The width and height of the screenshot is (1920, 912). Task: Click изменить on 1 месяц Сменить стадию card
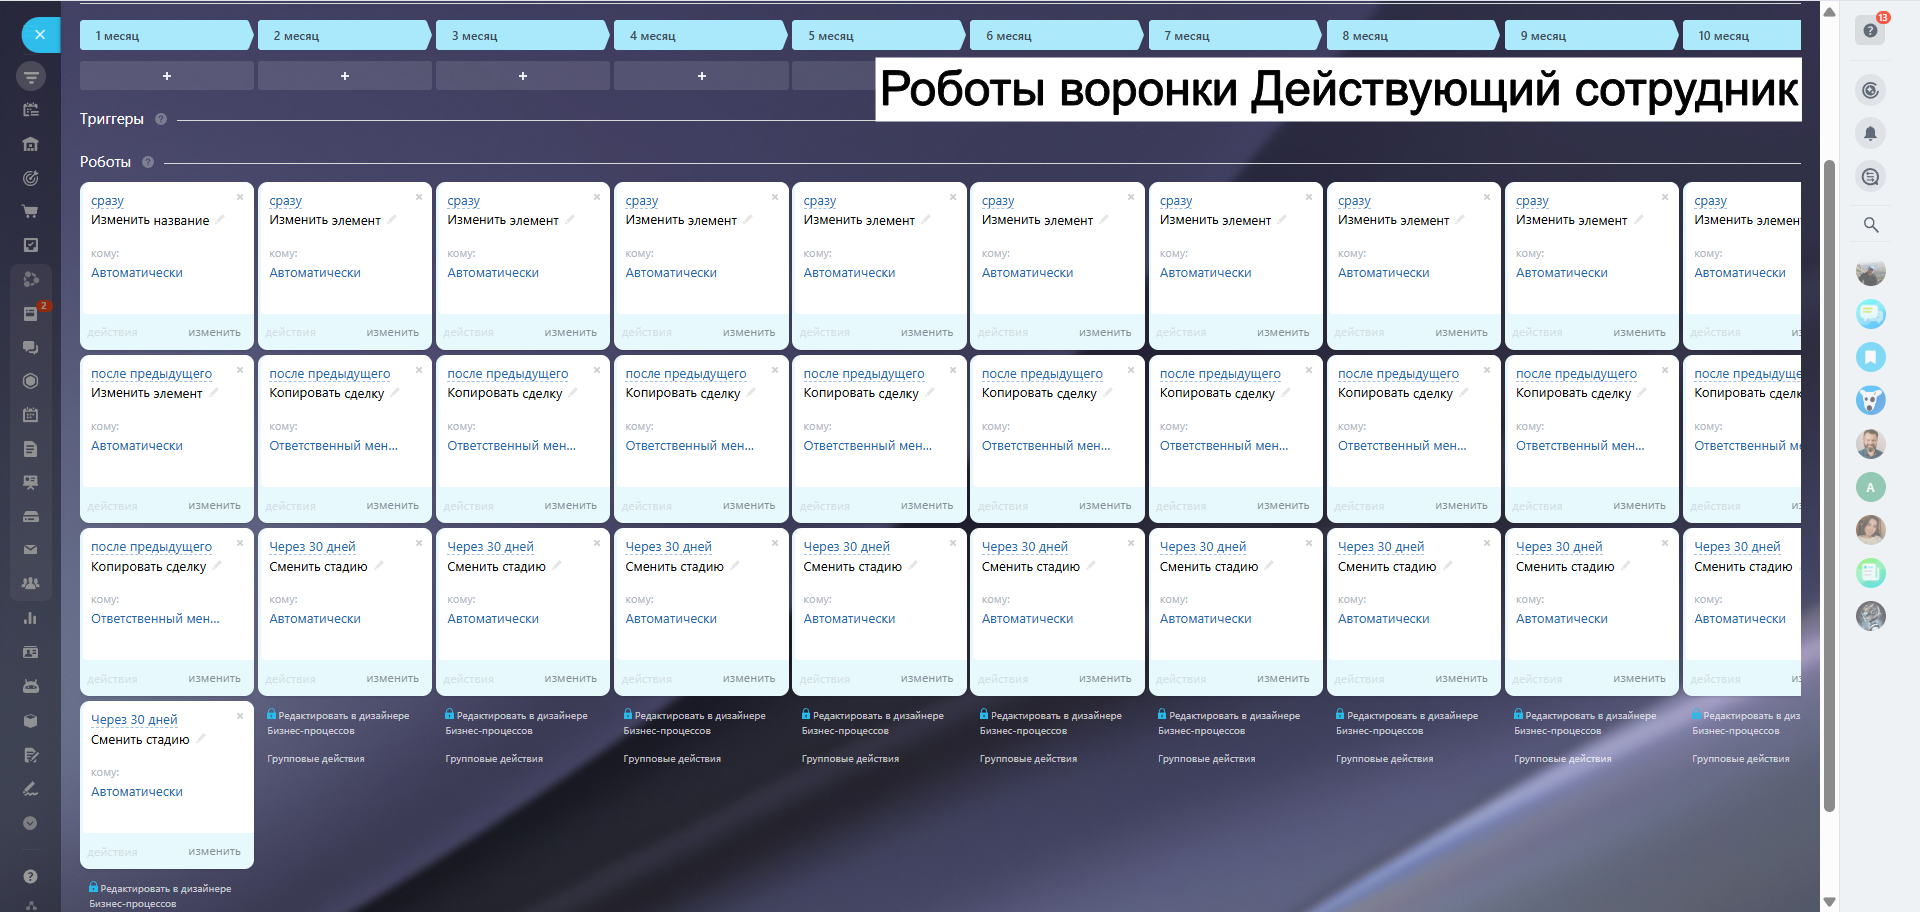[x=214, y=851]
